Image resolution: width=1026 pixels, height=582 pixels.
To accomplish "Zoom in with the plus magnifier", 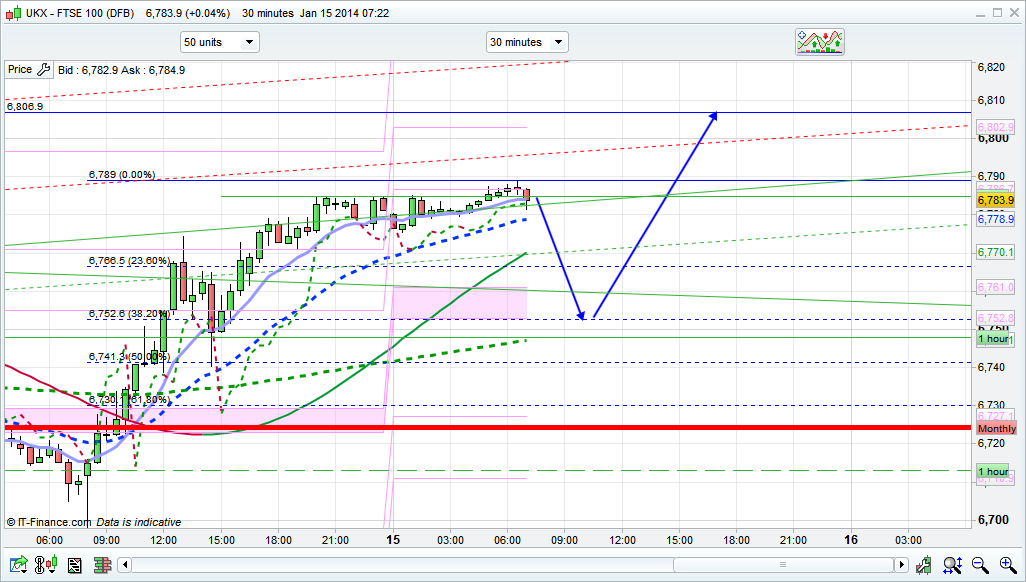I will [x=1006, y=566].
